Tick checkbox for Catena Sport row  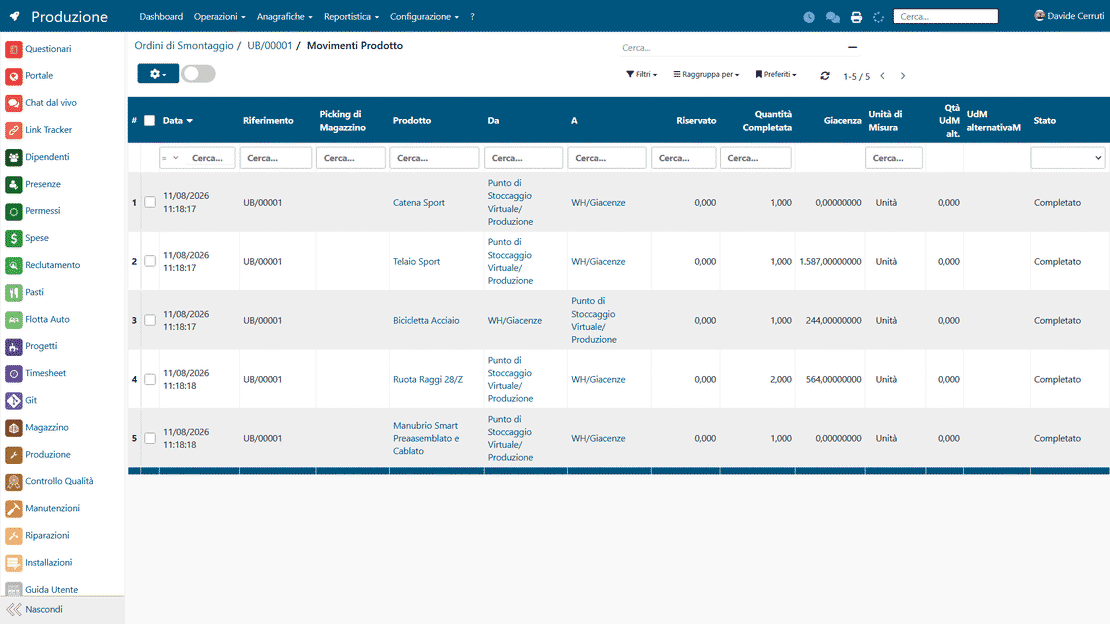click(x=150, y=203)
